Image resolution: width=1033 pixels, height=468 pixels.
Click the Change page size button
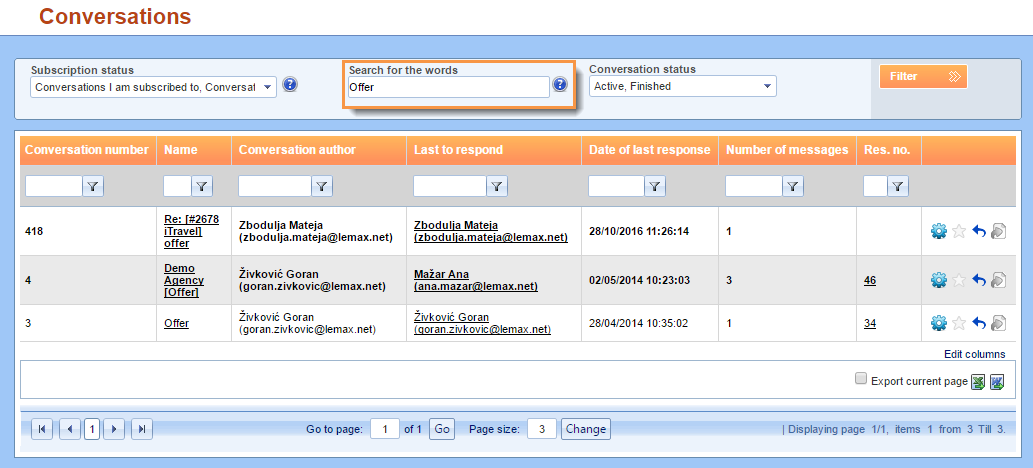(586, 429)
